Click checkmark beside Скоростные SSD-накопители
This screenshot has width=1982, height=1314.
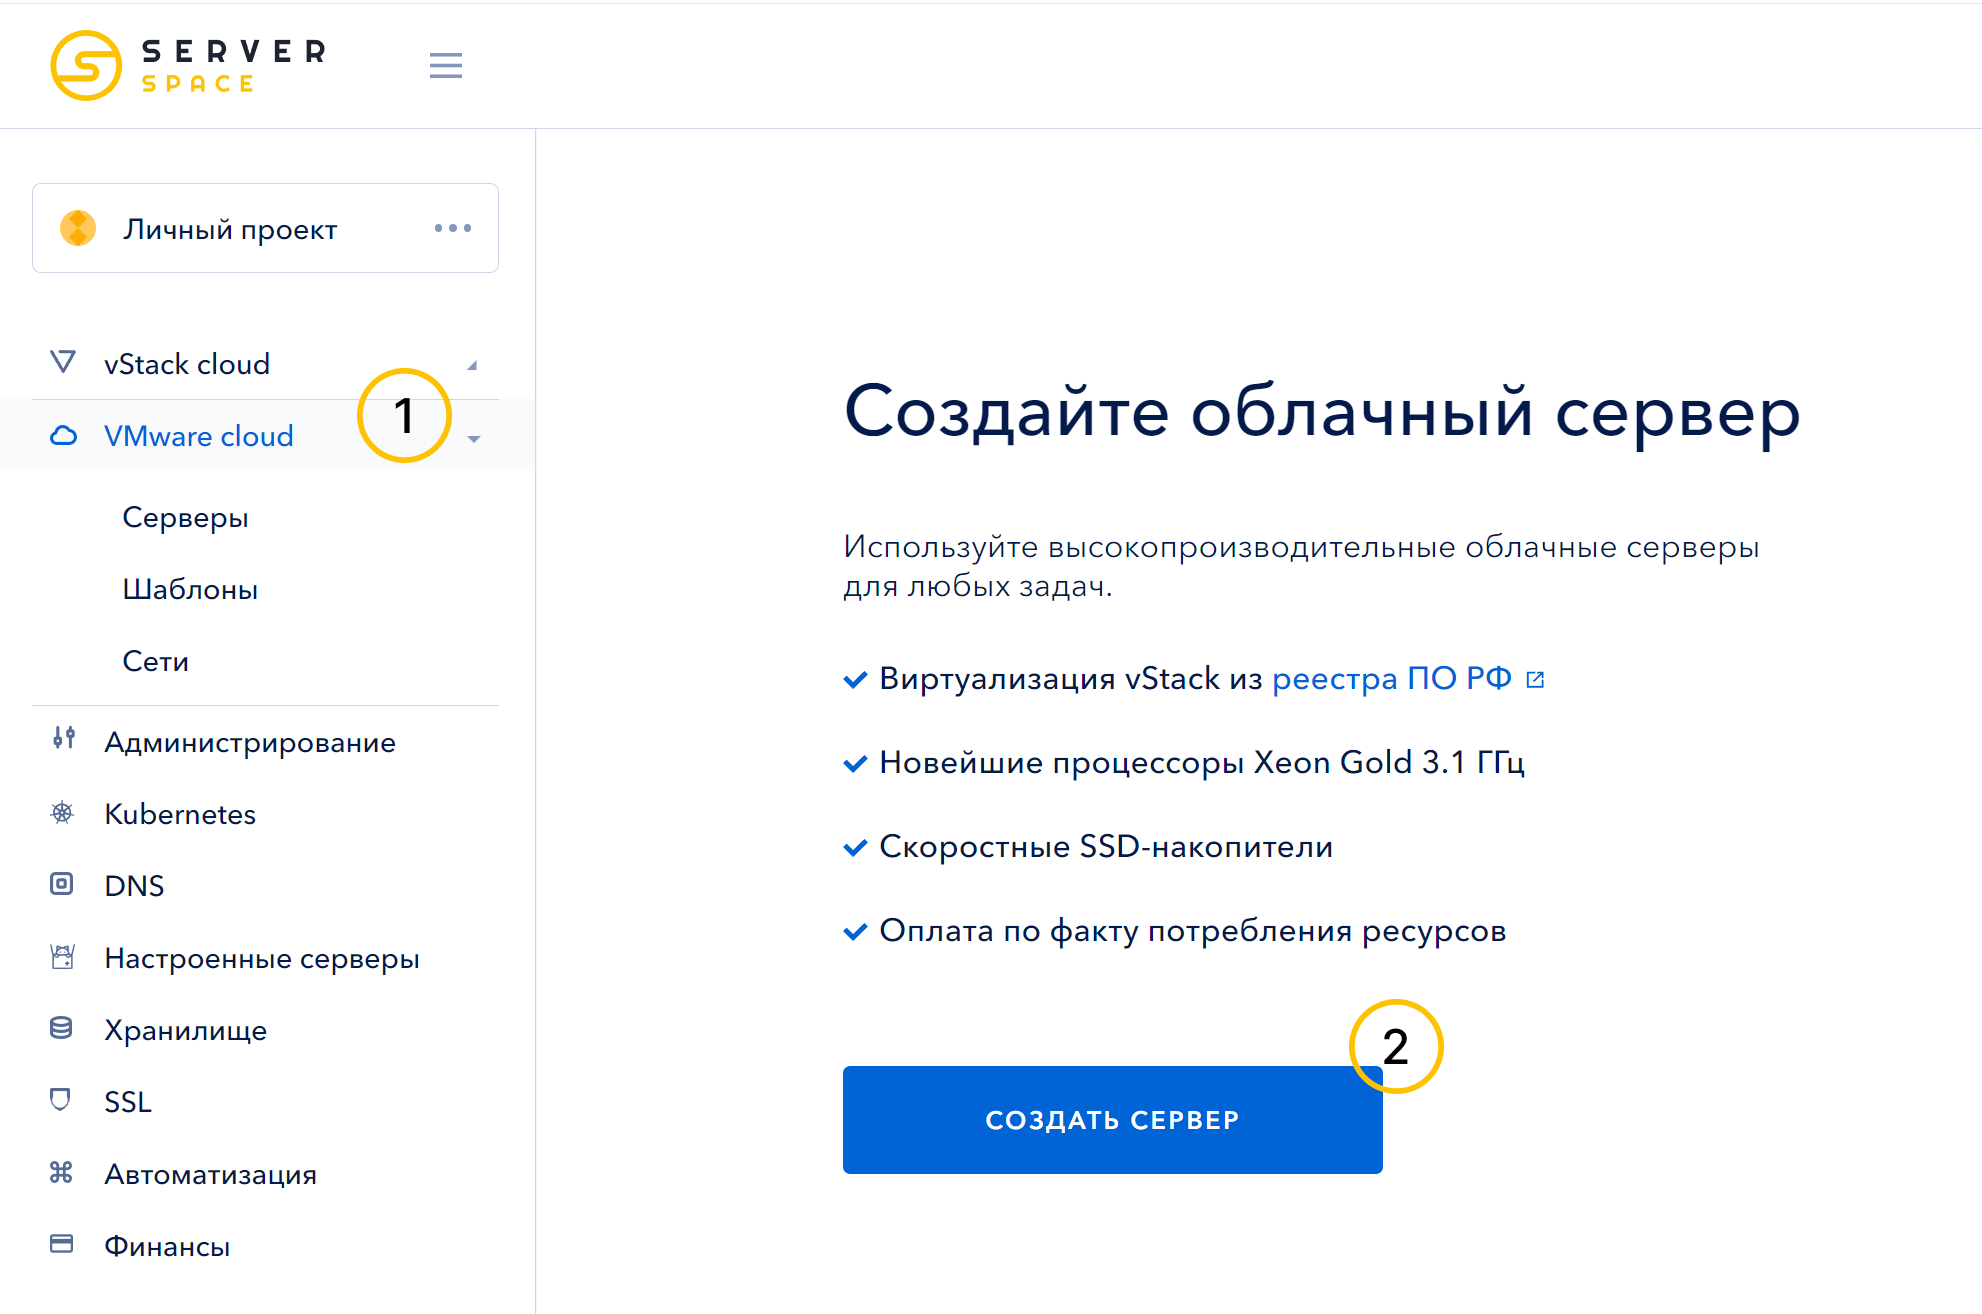point(855,848)
